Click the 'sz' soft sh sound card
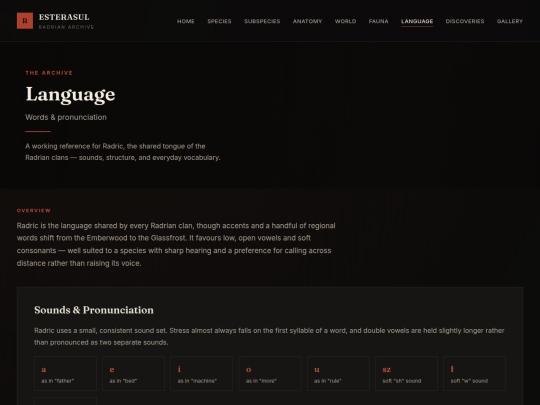 [406, 374]
